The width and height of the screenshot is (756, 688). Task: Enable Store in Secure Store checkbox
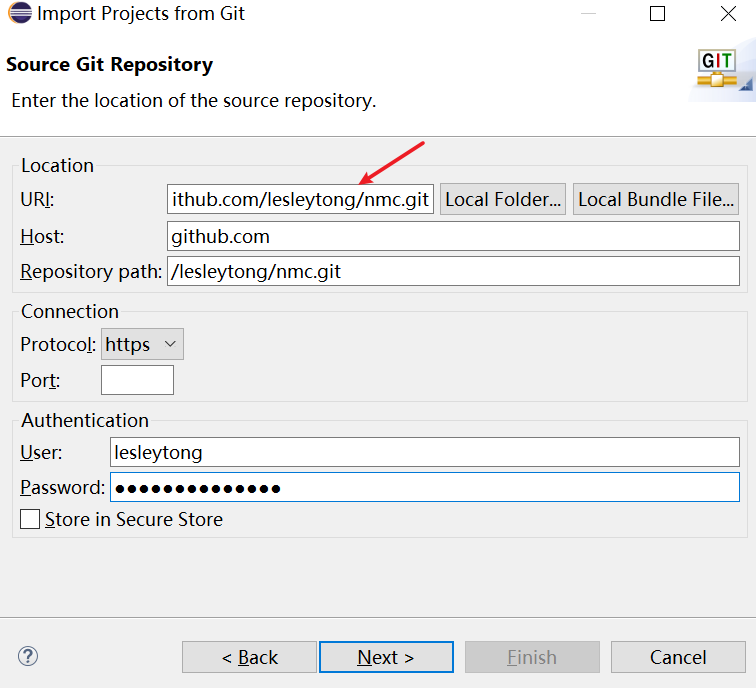click(30, 519)
